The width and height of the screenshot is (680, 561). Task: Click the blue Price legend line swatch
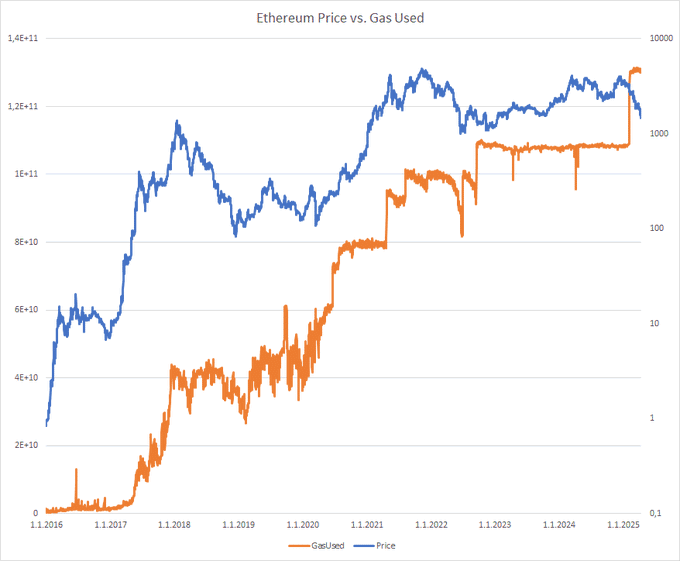pyautogui.click(x=364, y=546)
